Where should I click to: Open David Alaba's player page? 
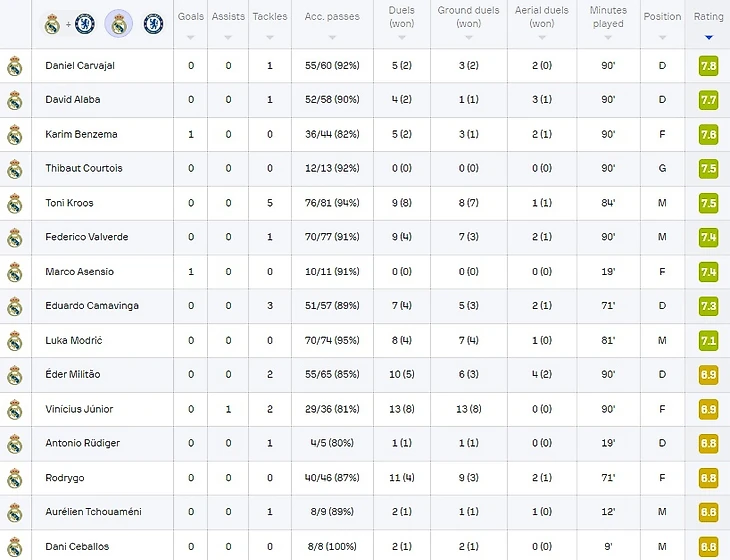pyautogui.click(x=73, y=100)
